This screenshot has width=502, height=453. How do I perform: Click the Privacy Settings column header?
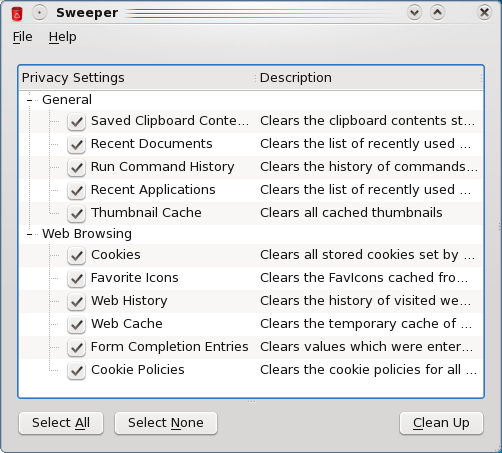(137, 78)
